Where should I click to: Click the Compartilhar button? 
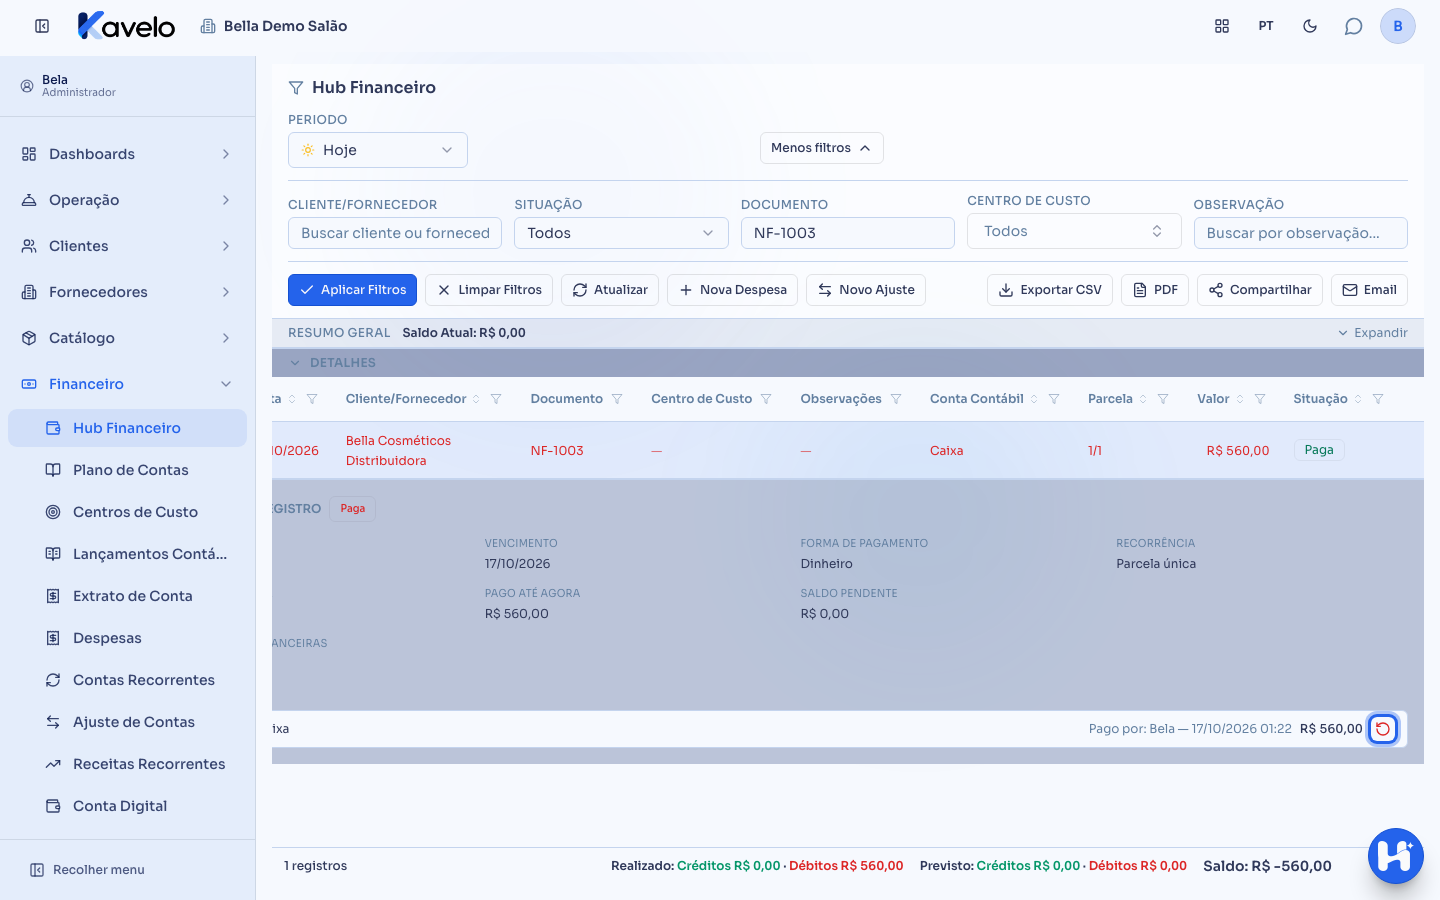1260,290
